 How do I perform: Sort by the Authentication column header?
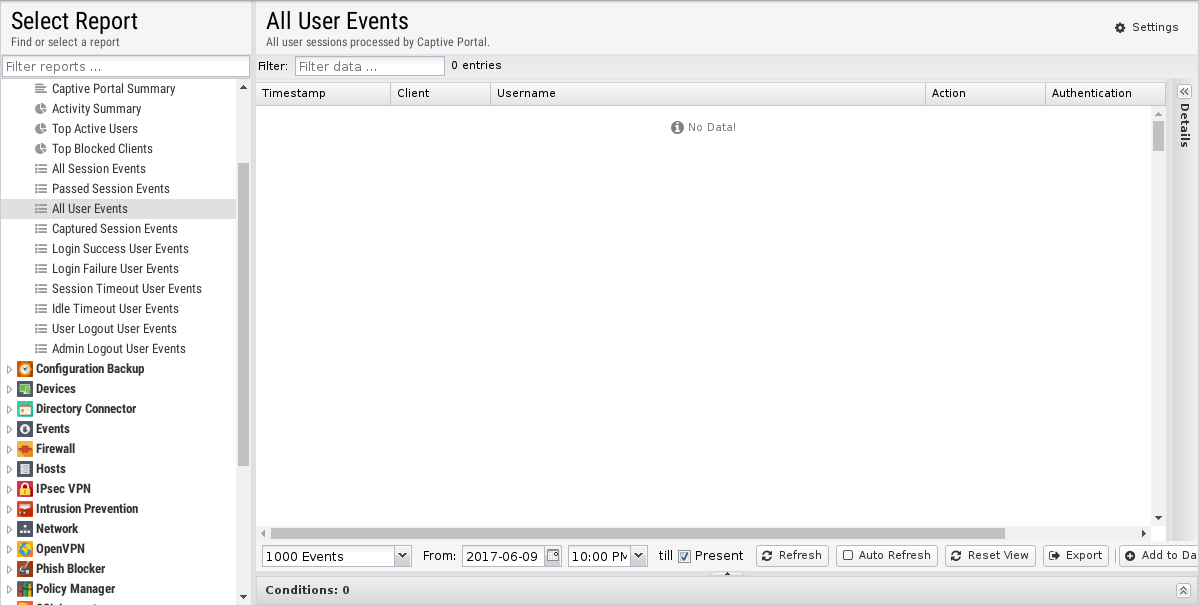point(1106,93)
